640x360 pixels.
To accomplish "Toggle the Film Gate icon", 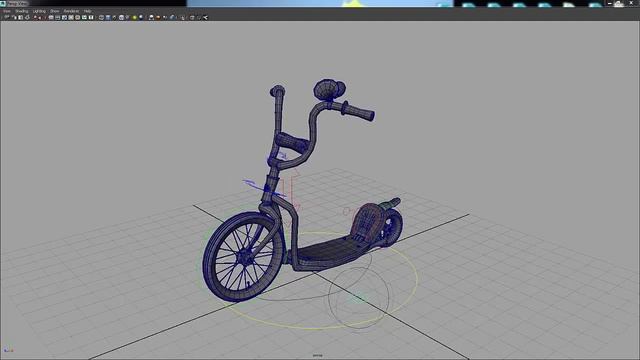I will (x=58, y=18).
